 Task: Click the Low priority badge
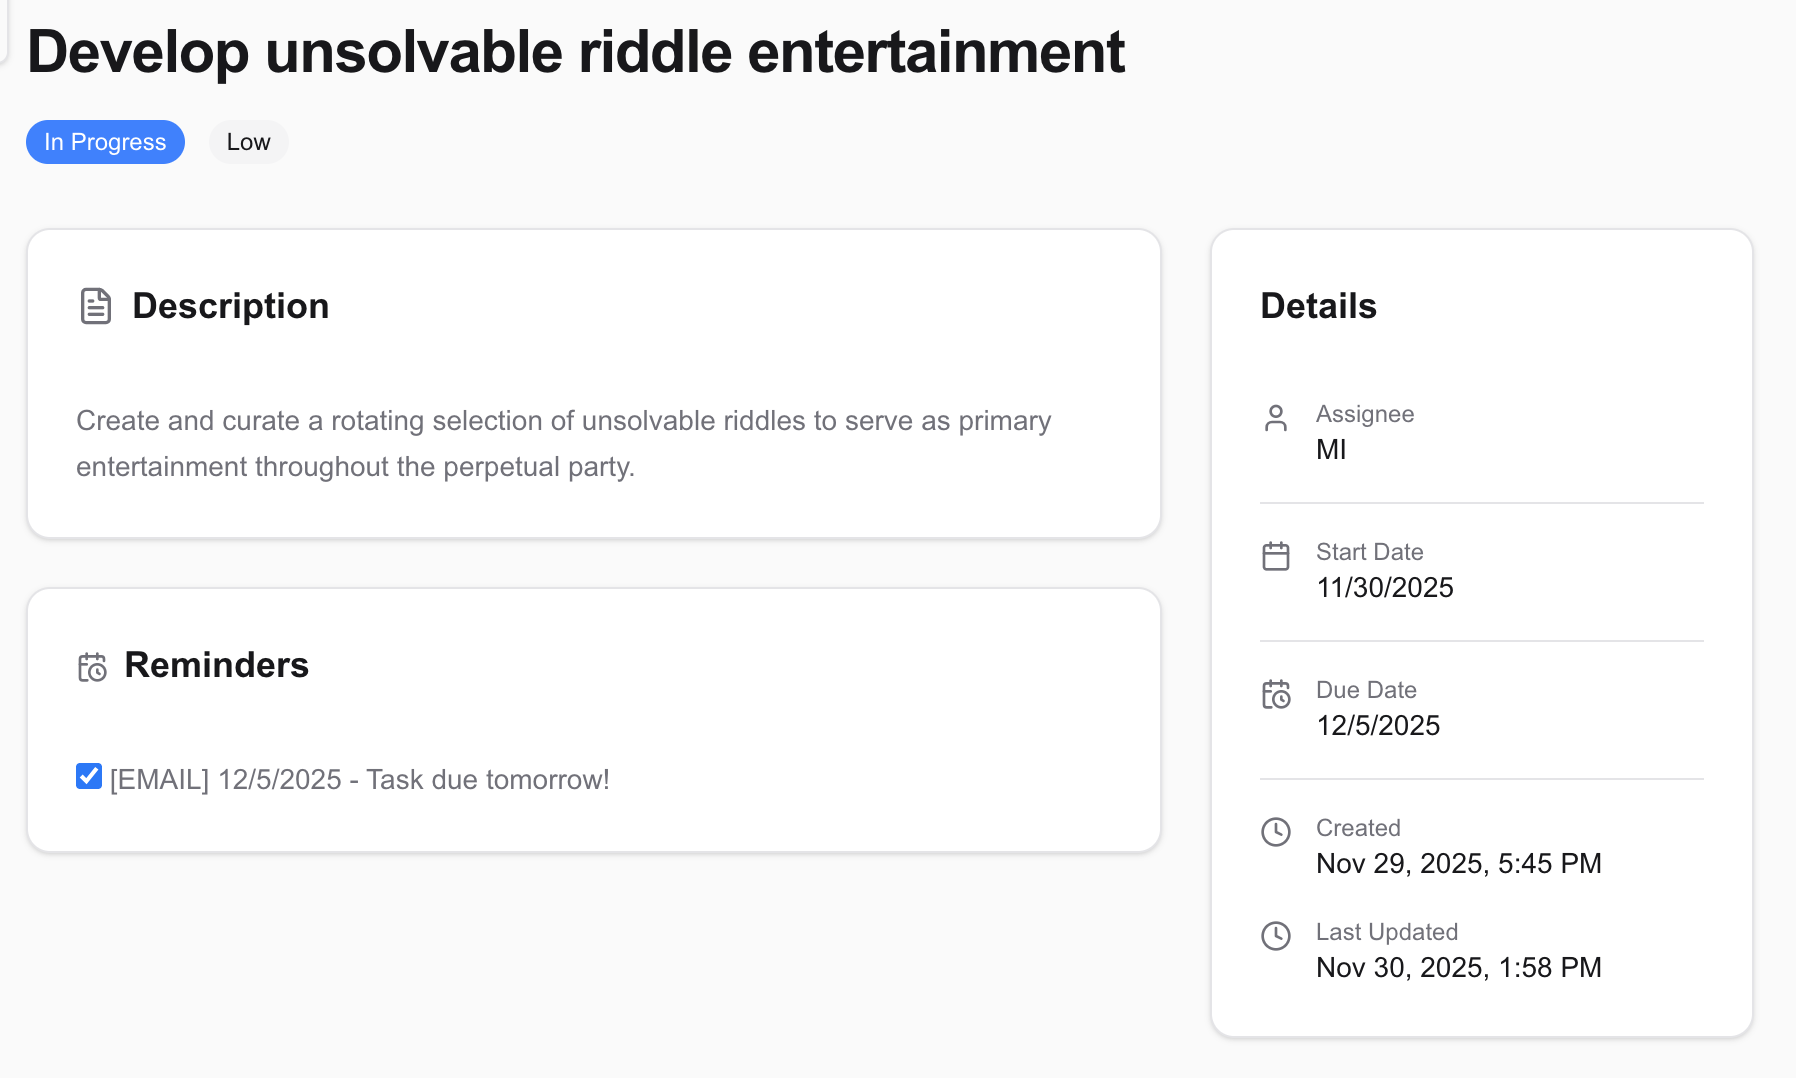pos(248,142)
